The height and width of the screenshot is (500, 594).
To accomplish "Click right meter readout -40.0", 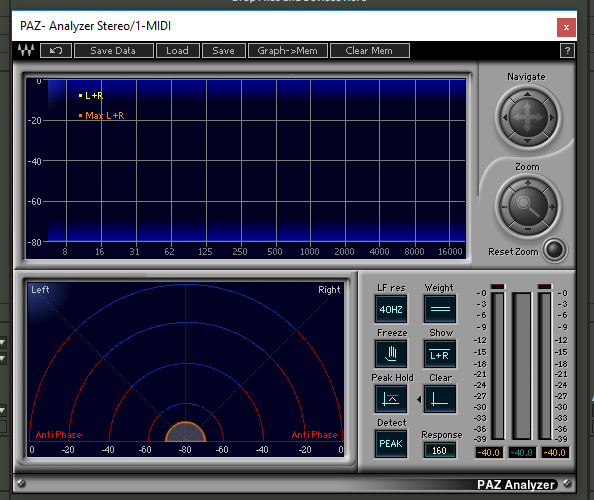I will click(555, 452).
